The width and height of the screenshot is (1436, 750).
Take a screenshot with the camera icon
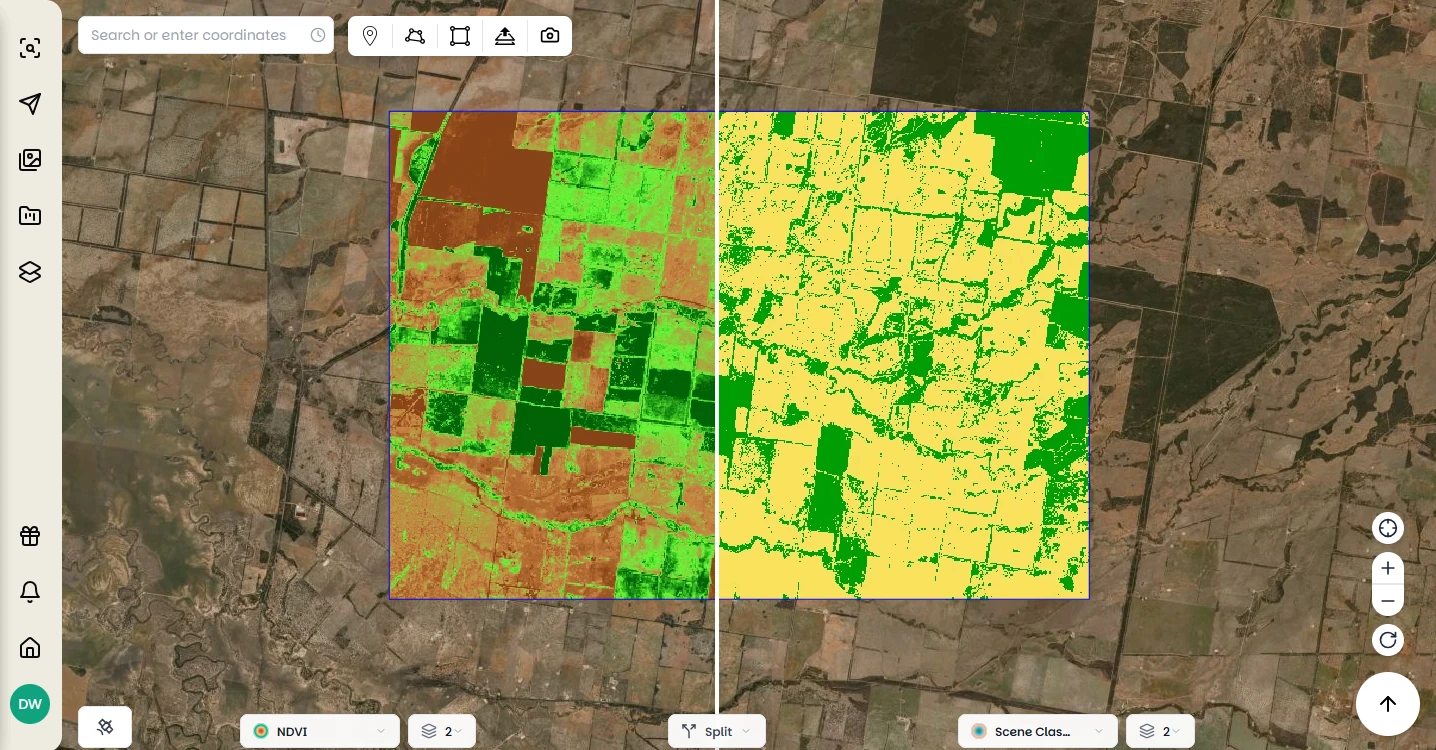(549, 35)
